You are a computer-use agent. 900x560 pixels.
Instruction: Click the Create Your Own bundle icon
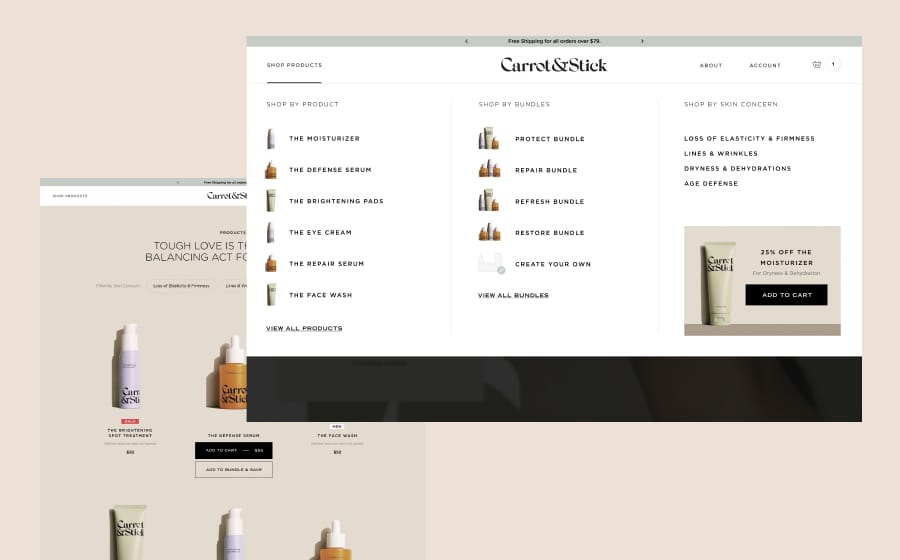click(x=489, y=264)
